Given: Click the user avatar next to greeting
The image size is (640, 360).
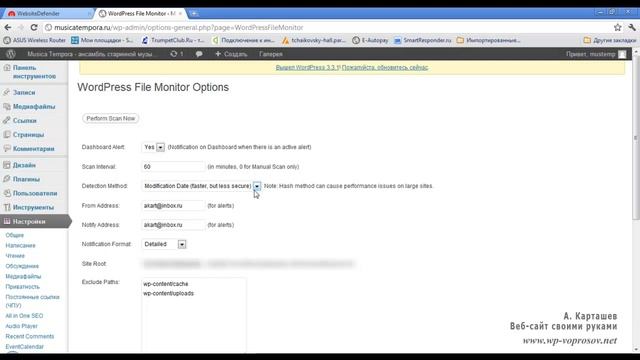Looking at the screenshot, I should (622, 54).
